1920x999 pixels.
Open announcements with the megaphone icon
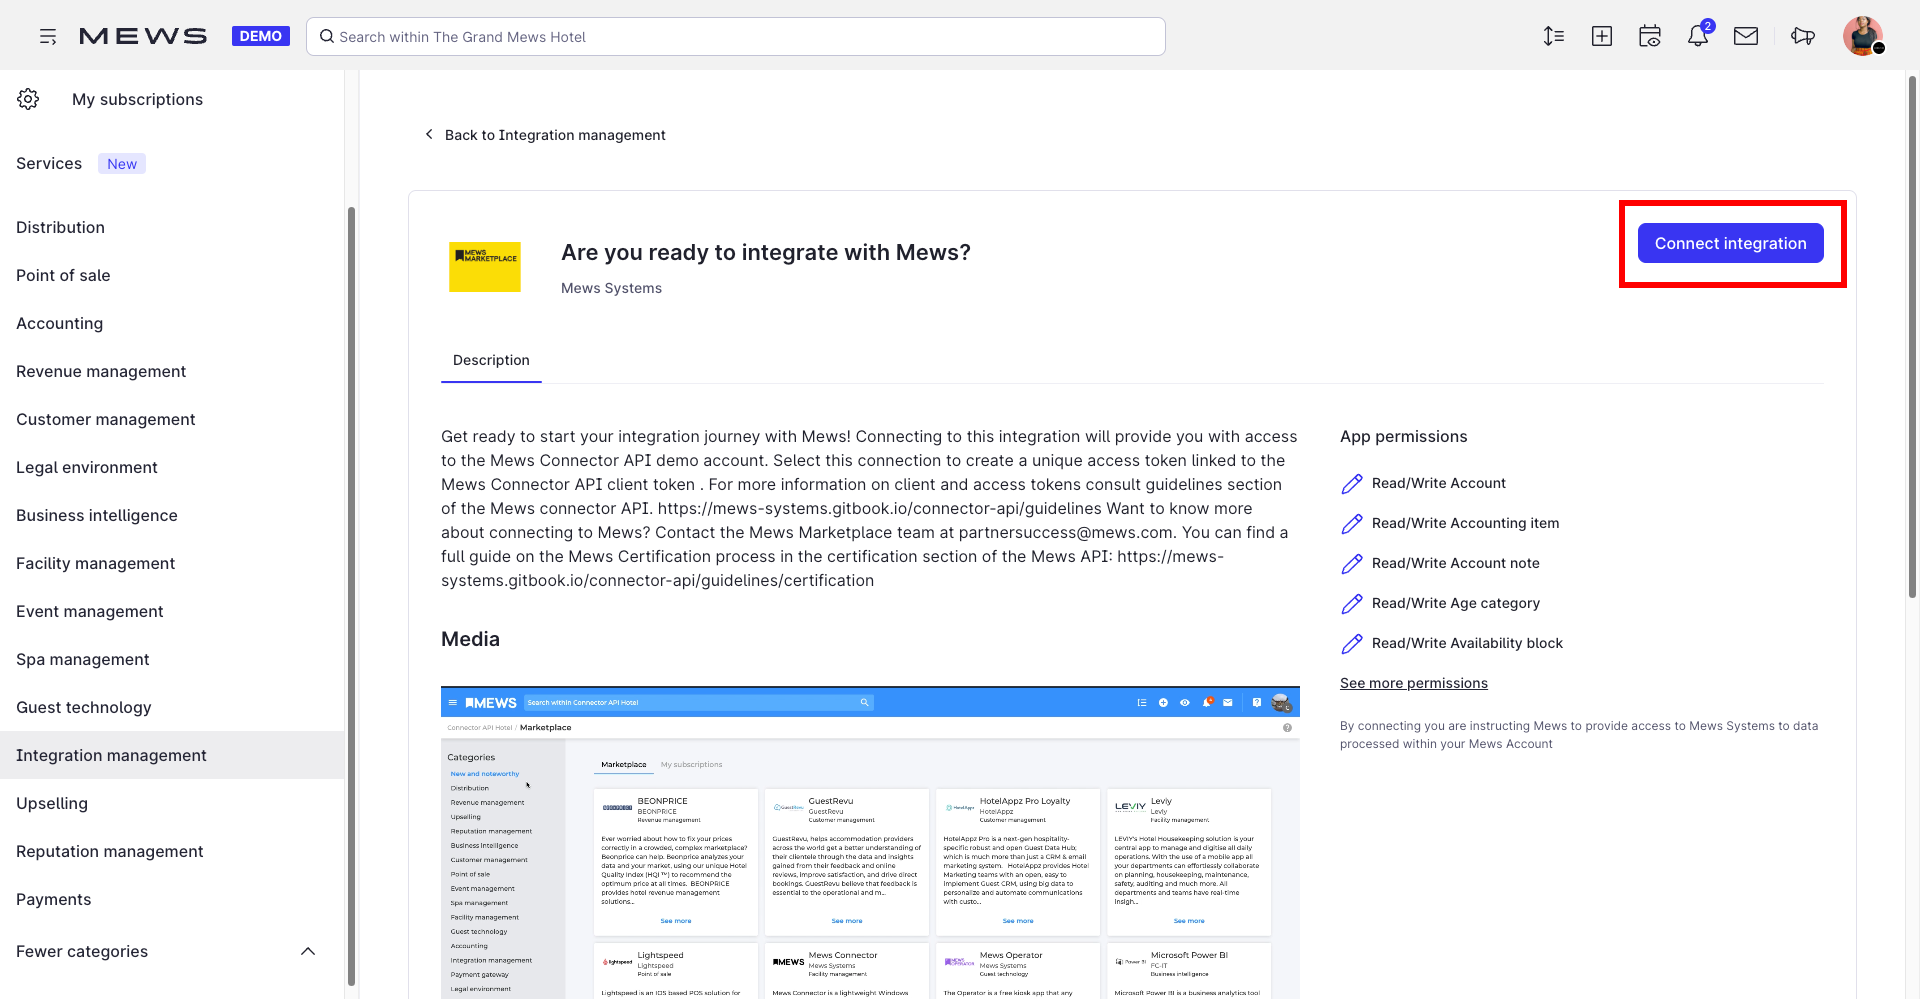pos(1803,36)
